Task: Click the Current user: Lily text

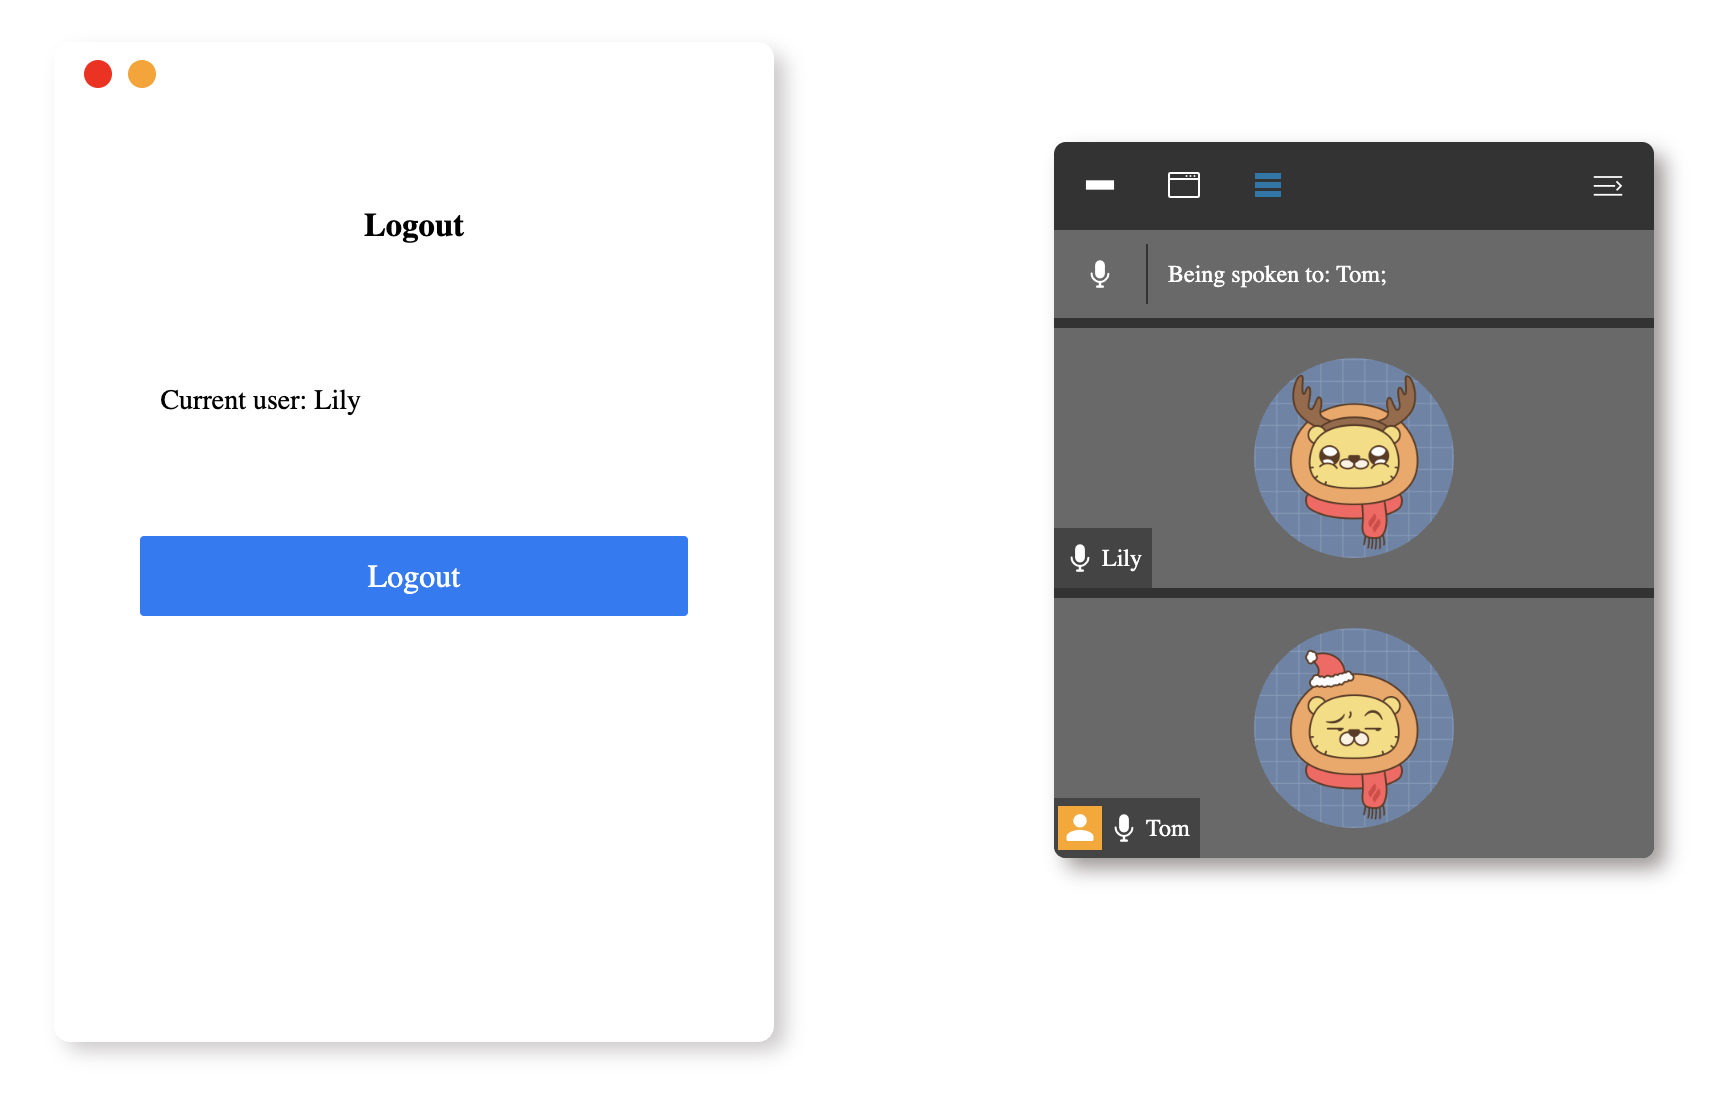Action: tap(260, 400)
